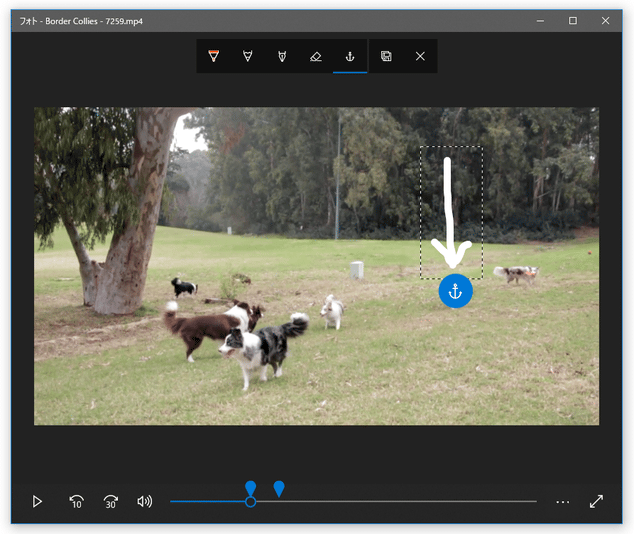Maximize the Photos window
Image resolution: width=634 pixels, height=534 pixels.
point(573,20)
